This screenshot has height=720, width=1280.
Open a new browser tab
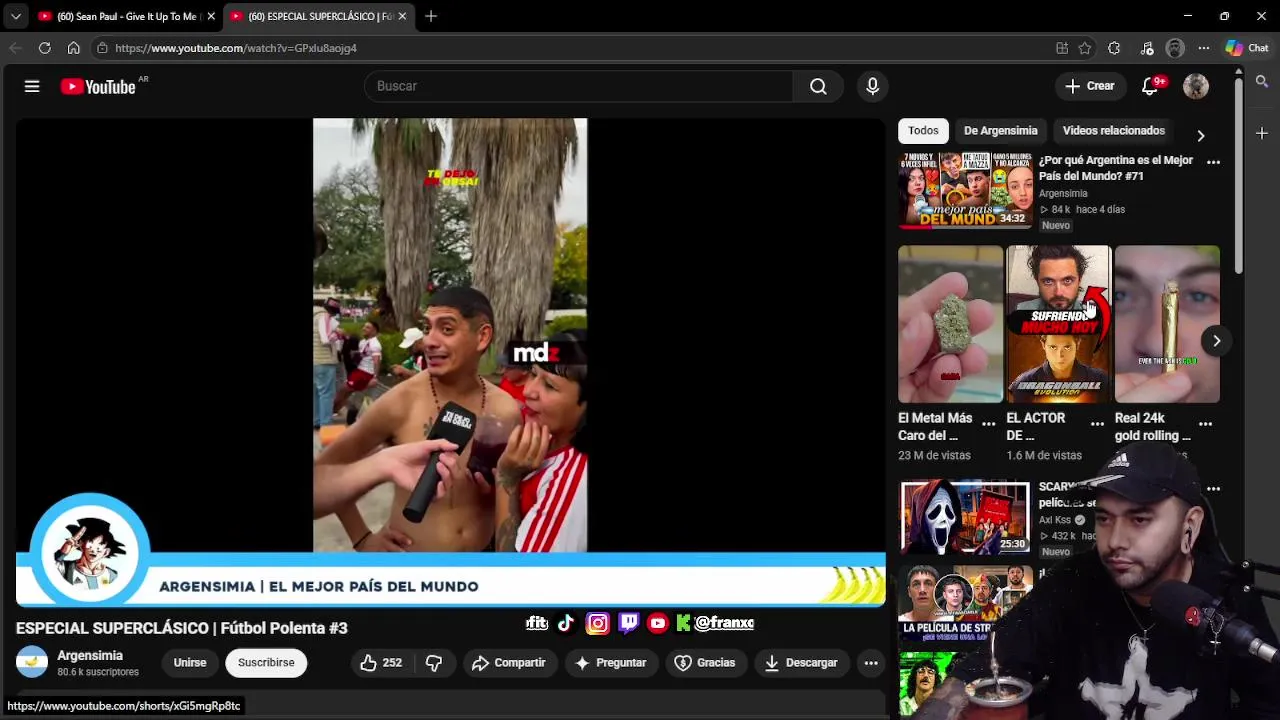coord(431,16)
